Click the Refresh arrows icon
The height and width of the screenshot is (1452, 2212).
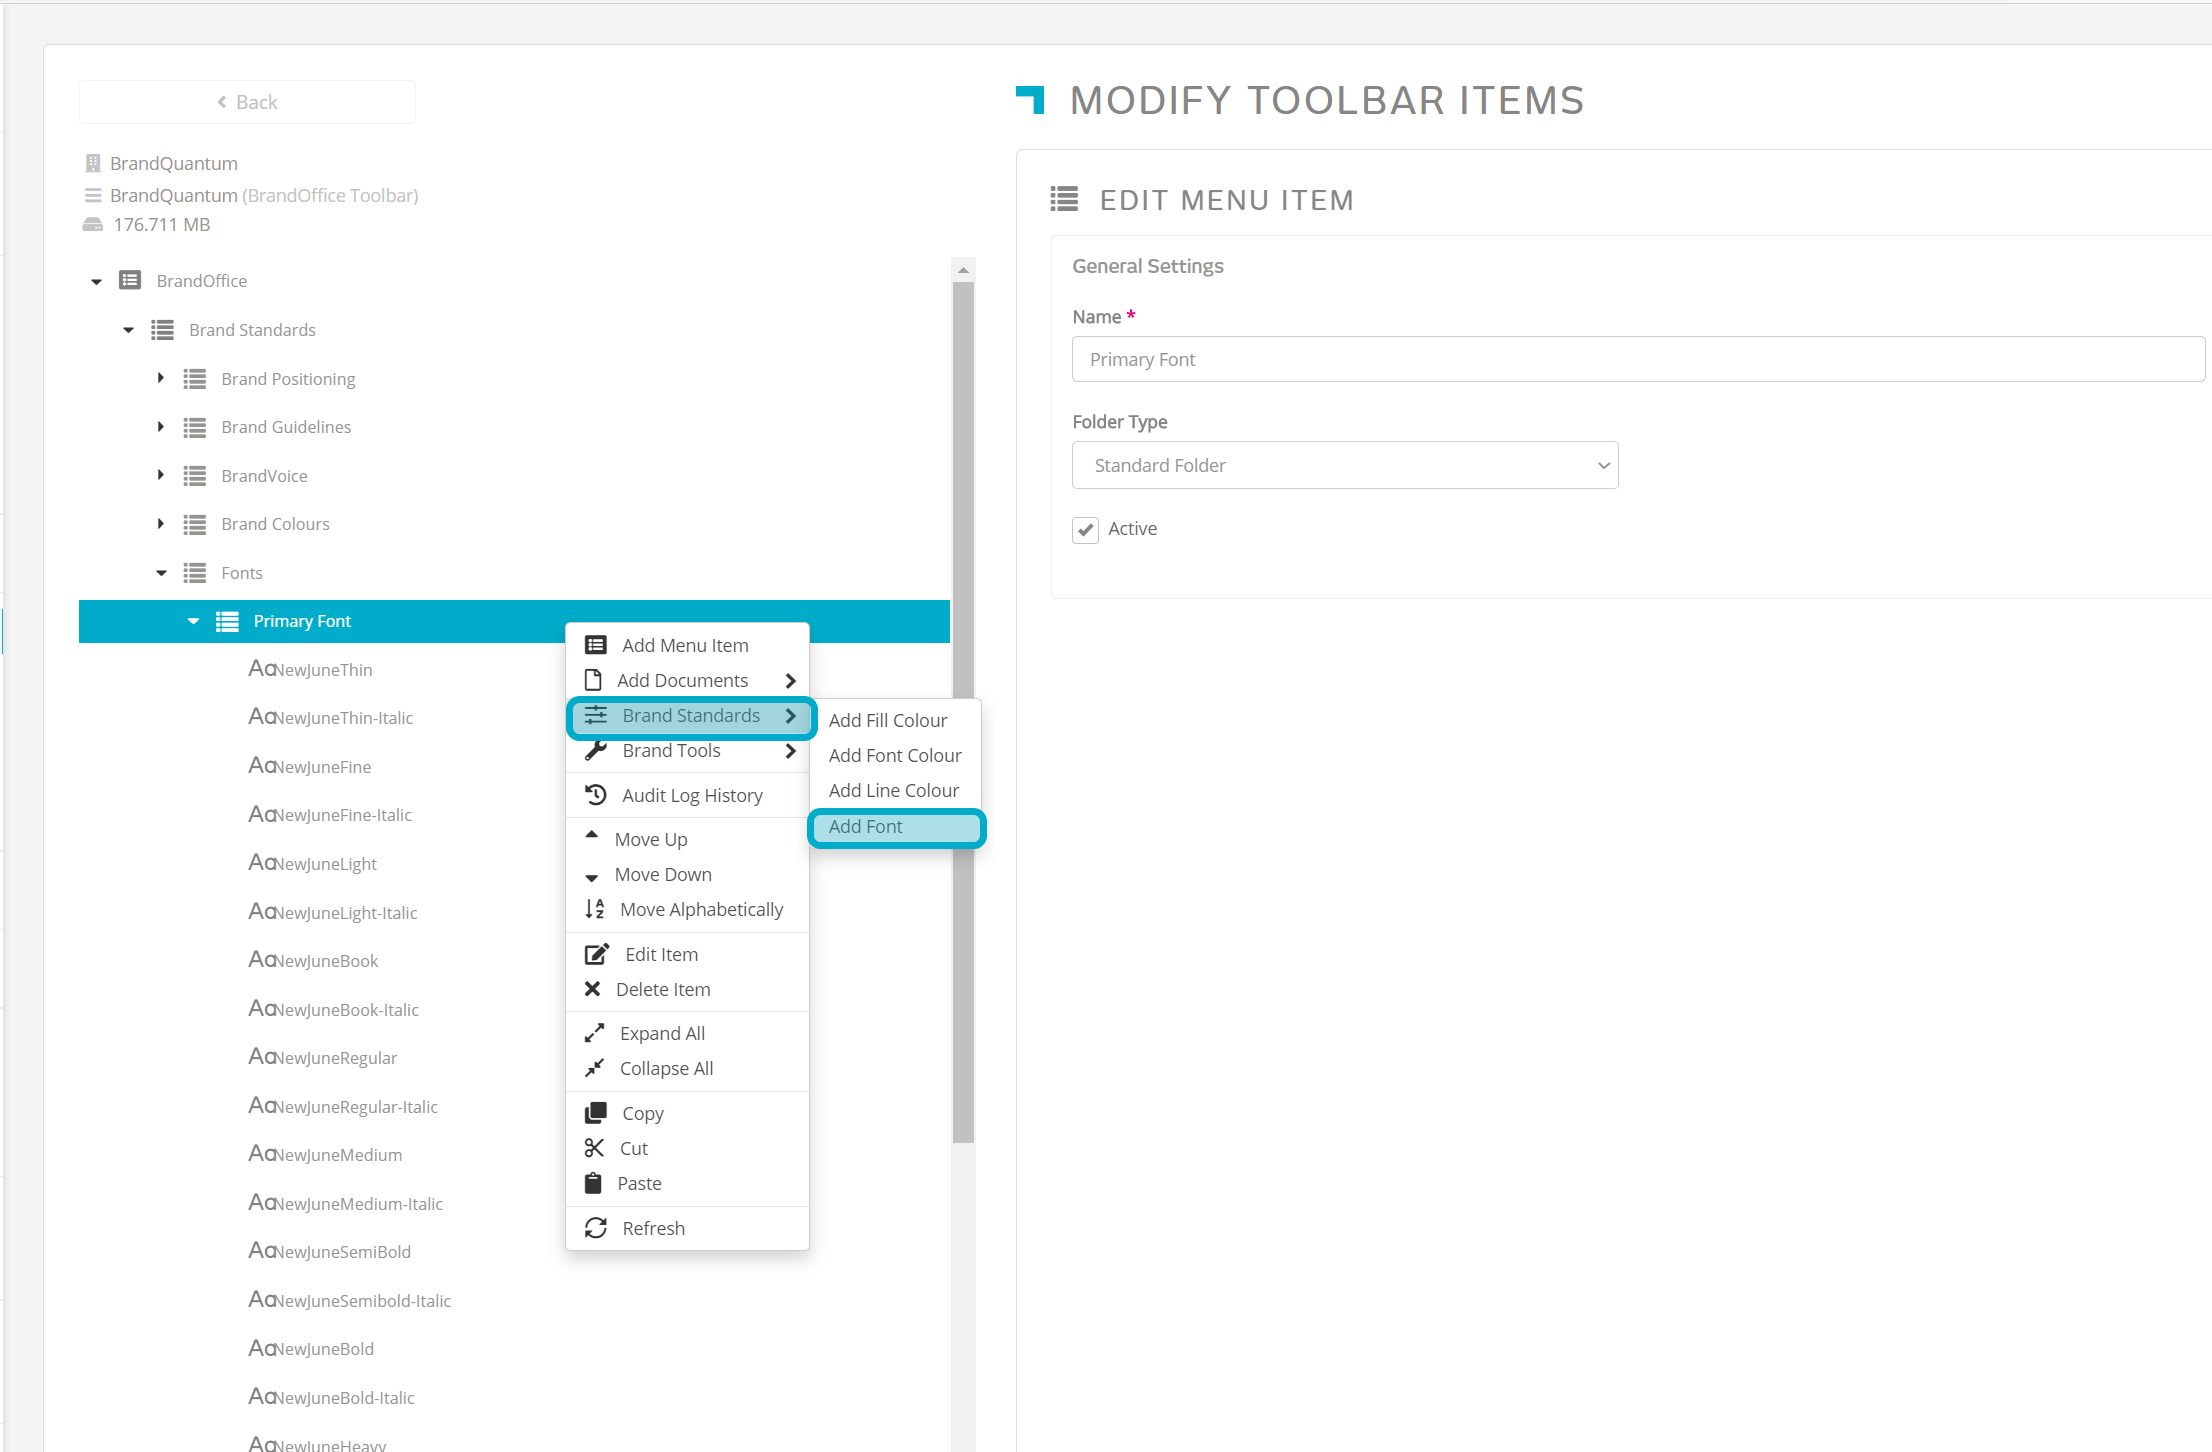click(x=596, y=1228)
